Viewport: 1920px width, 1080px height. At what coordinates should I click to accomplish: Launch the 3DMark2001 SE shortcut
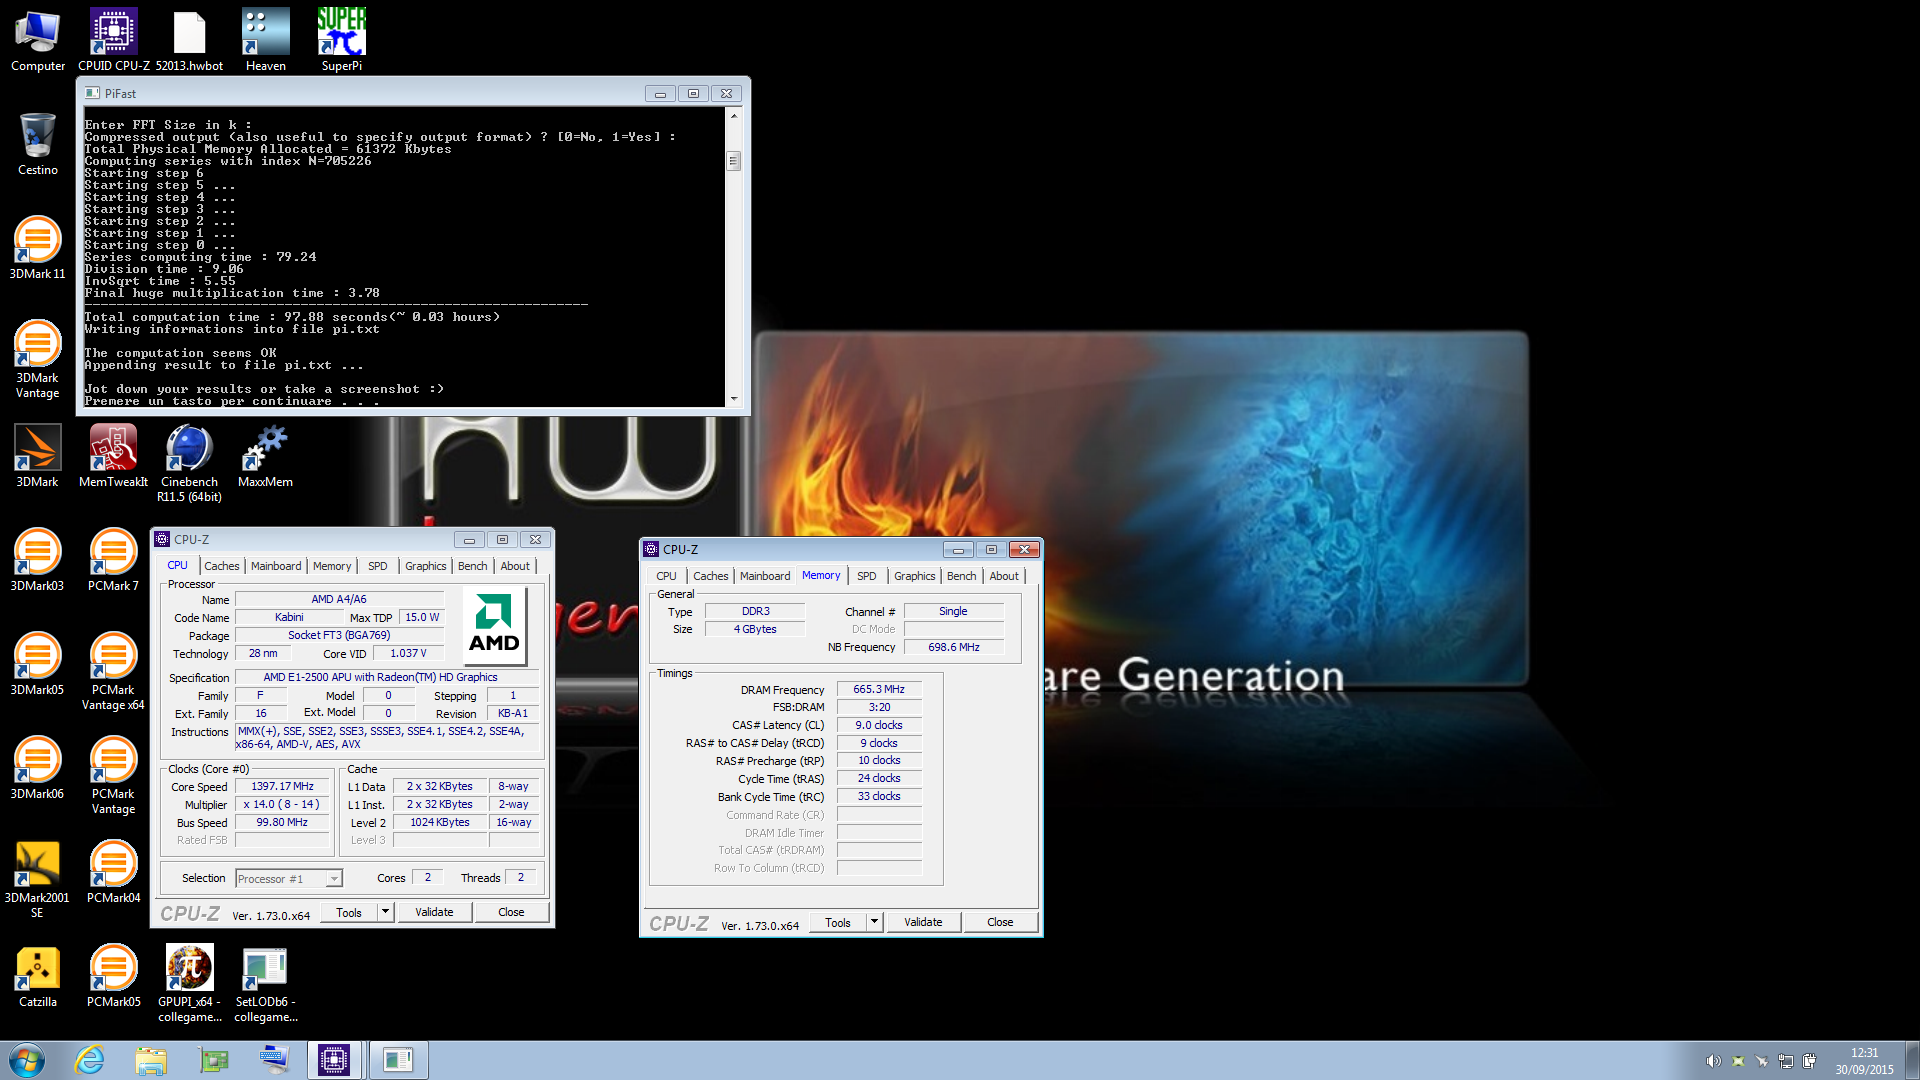(38, 879)
